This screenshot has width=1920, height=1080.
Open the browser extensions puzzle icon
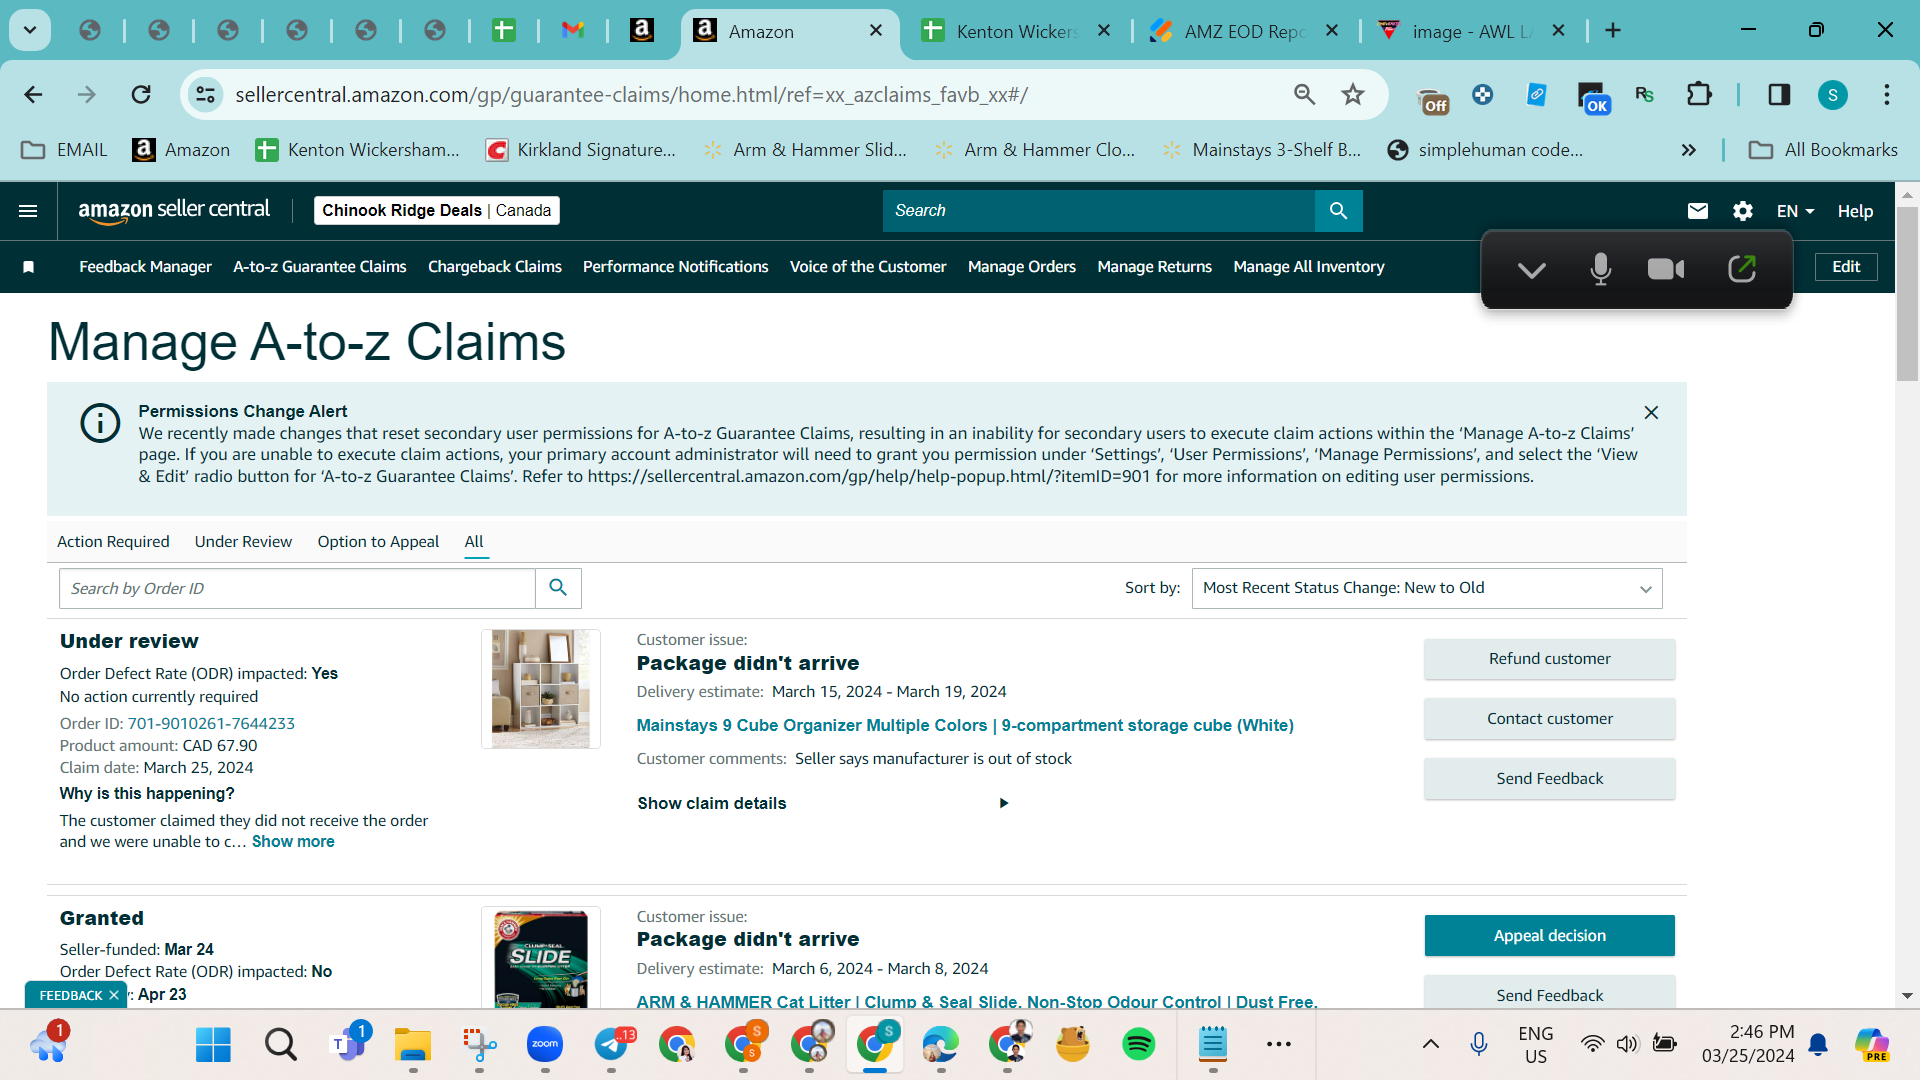point(1699,95)
